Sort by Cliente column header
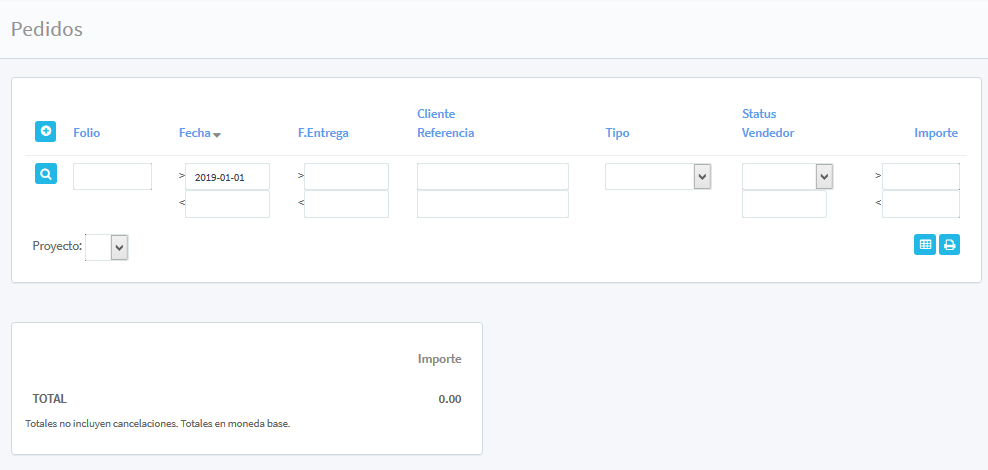Screen dimensions: 988x470 point(436,114)
